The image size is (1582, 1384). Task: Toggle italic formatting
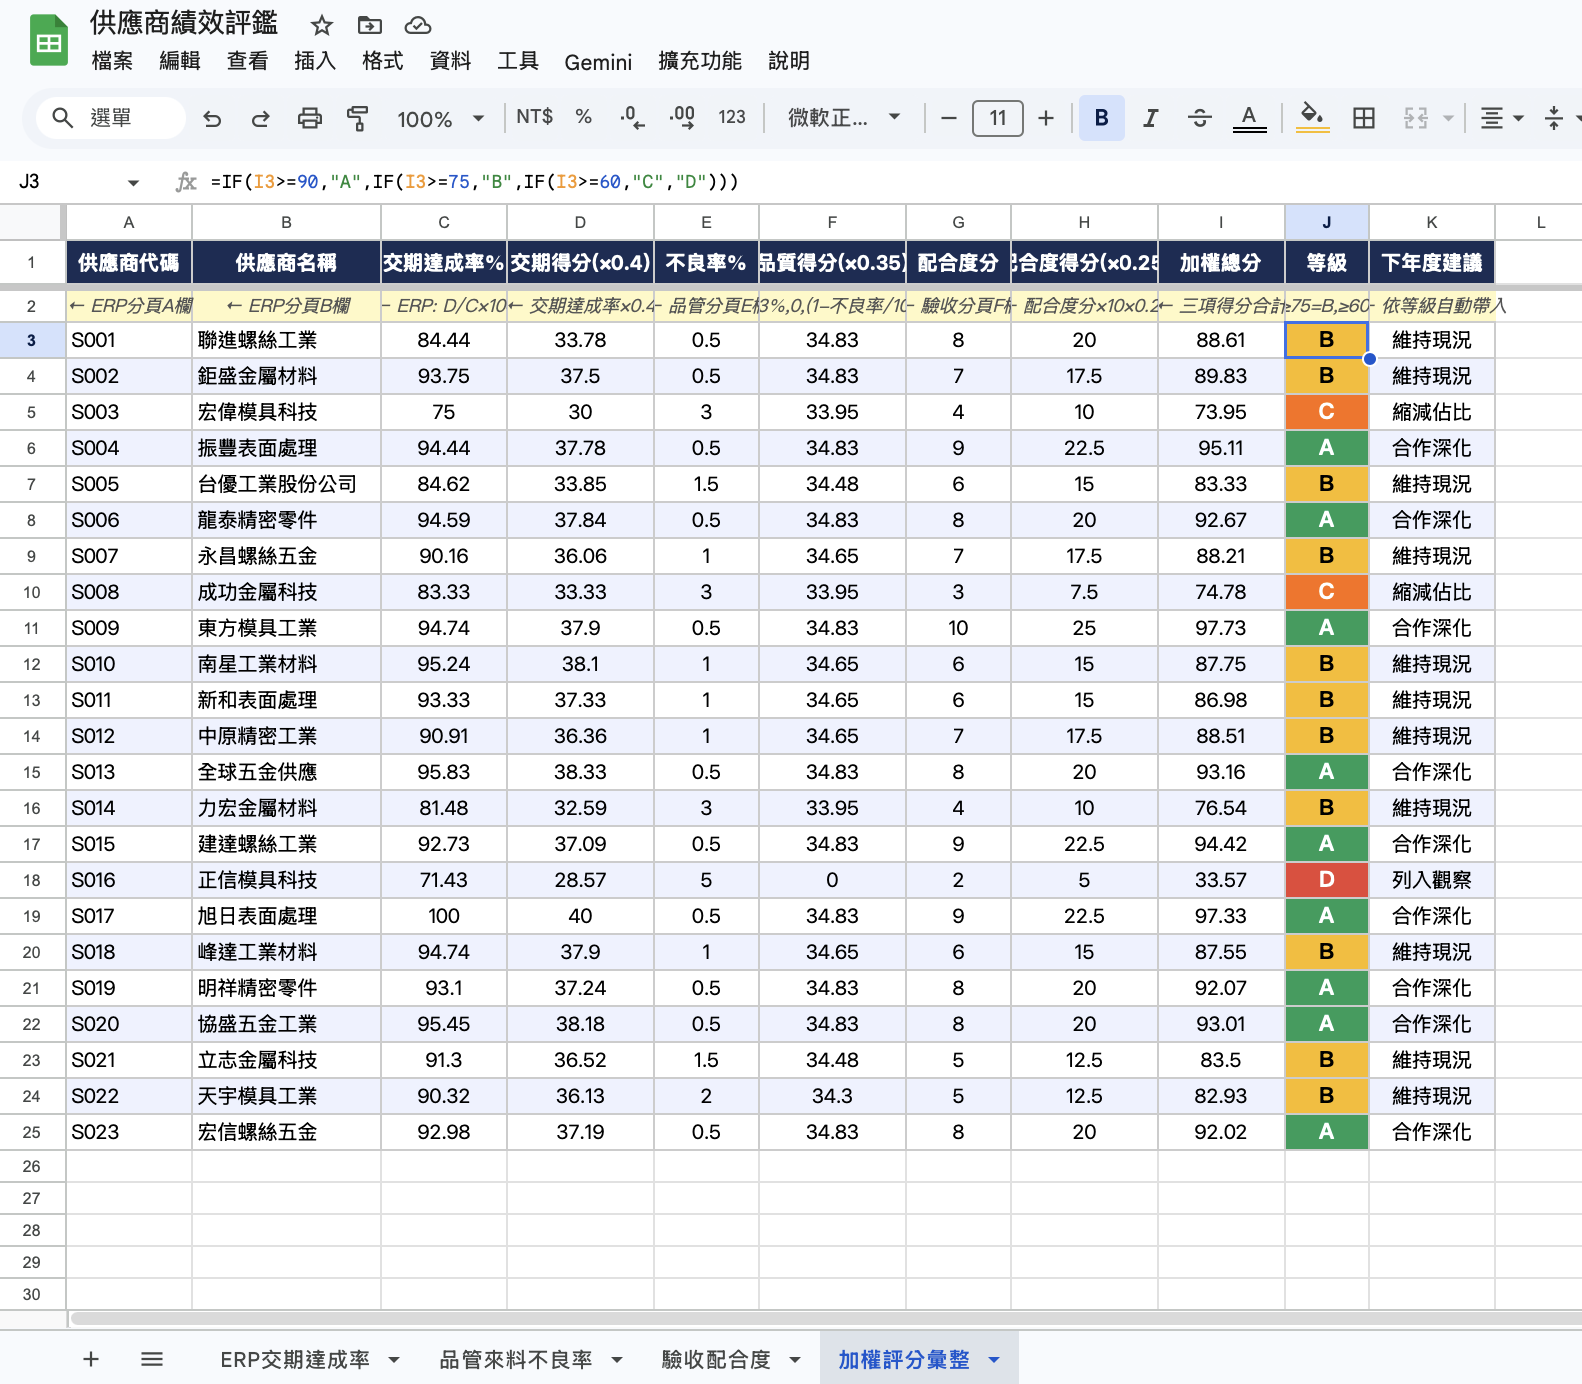pos(1151,118)
